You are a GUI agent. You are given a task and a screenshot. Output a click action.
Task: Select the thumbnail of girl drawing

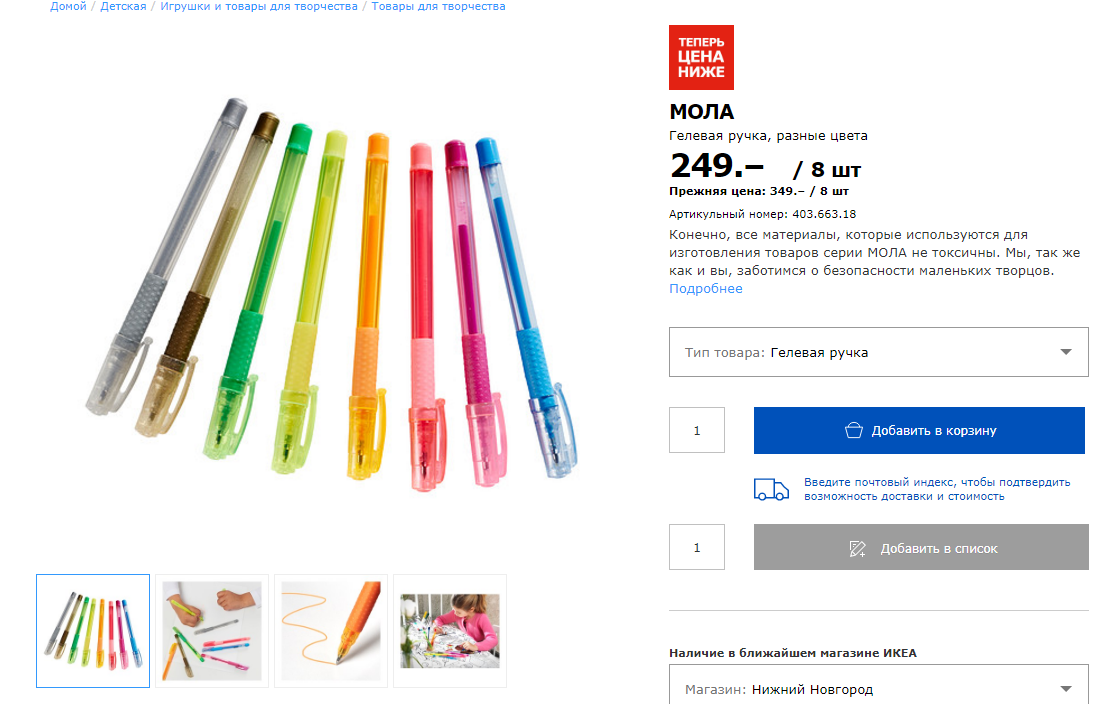pyautogui.click(x=450, y=631)
